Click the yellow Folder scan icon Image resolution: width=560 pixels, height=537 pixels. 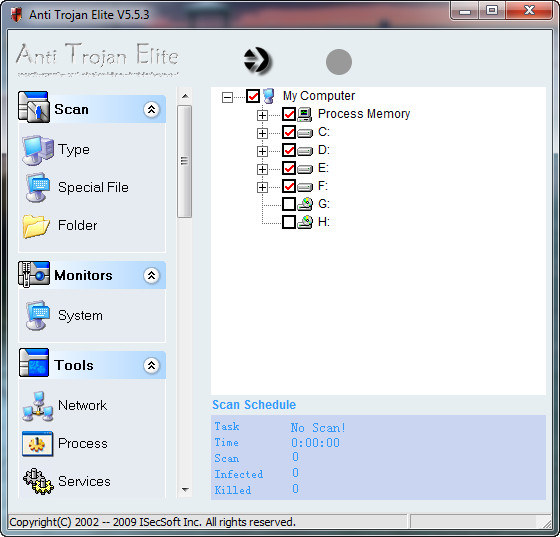click(36, 226)
